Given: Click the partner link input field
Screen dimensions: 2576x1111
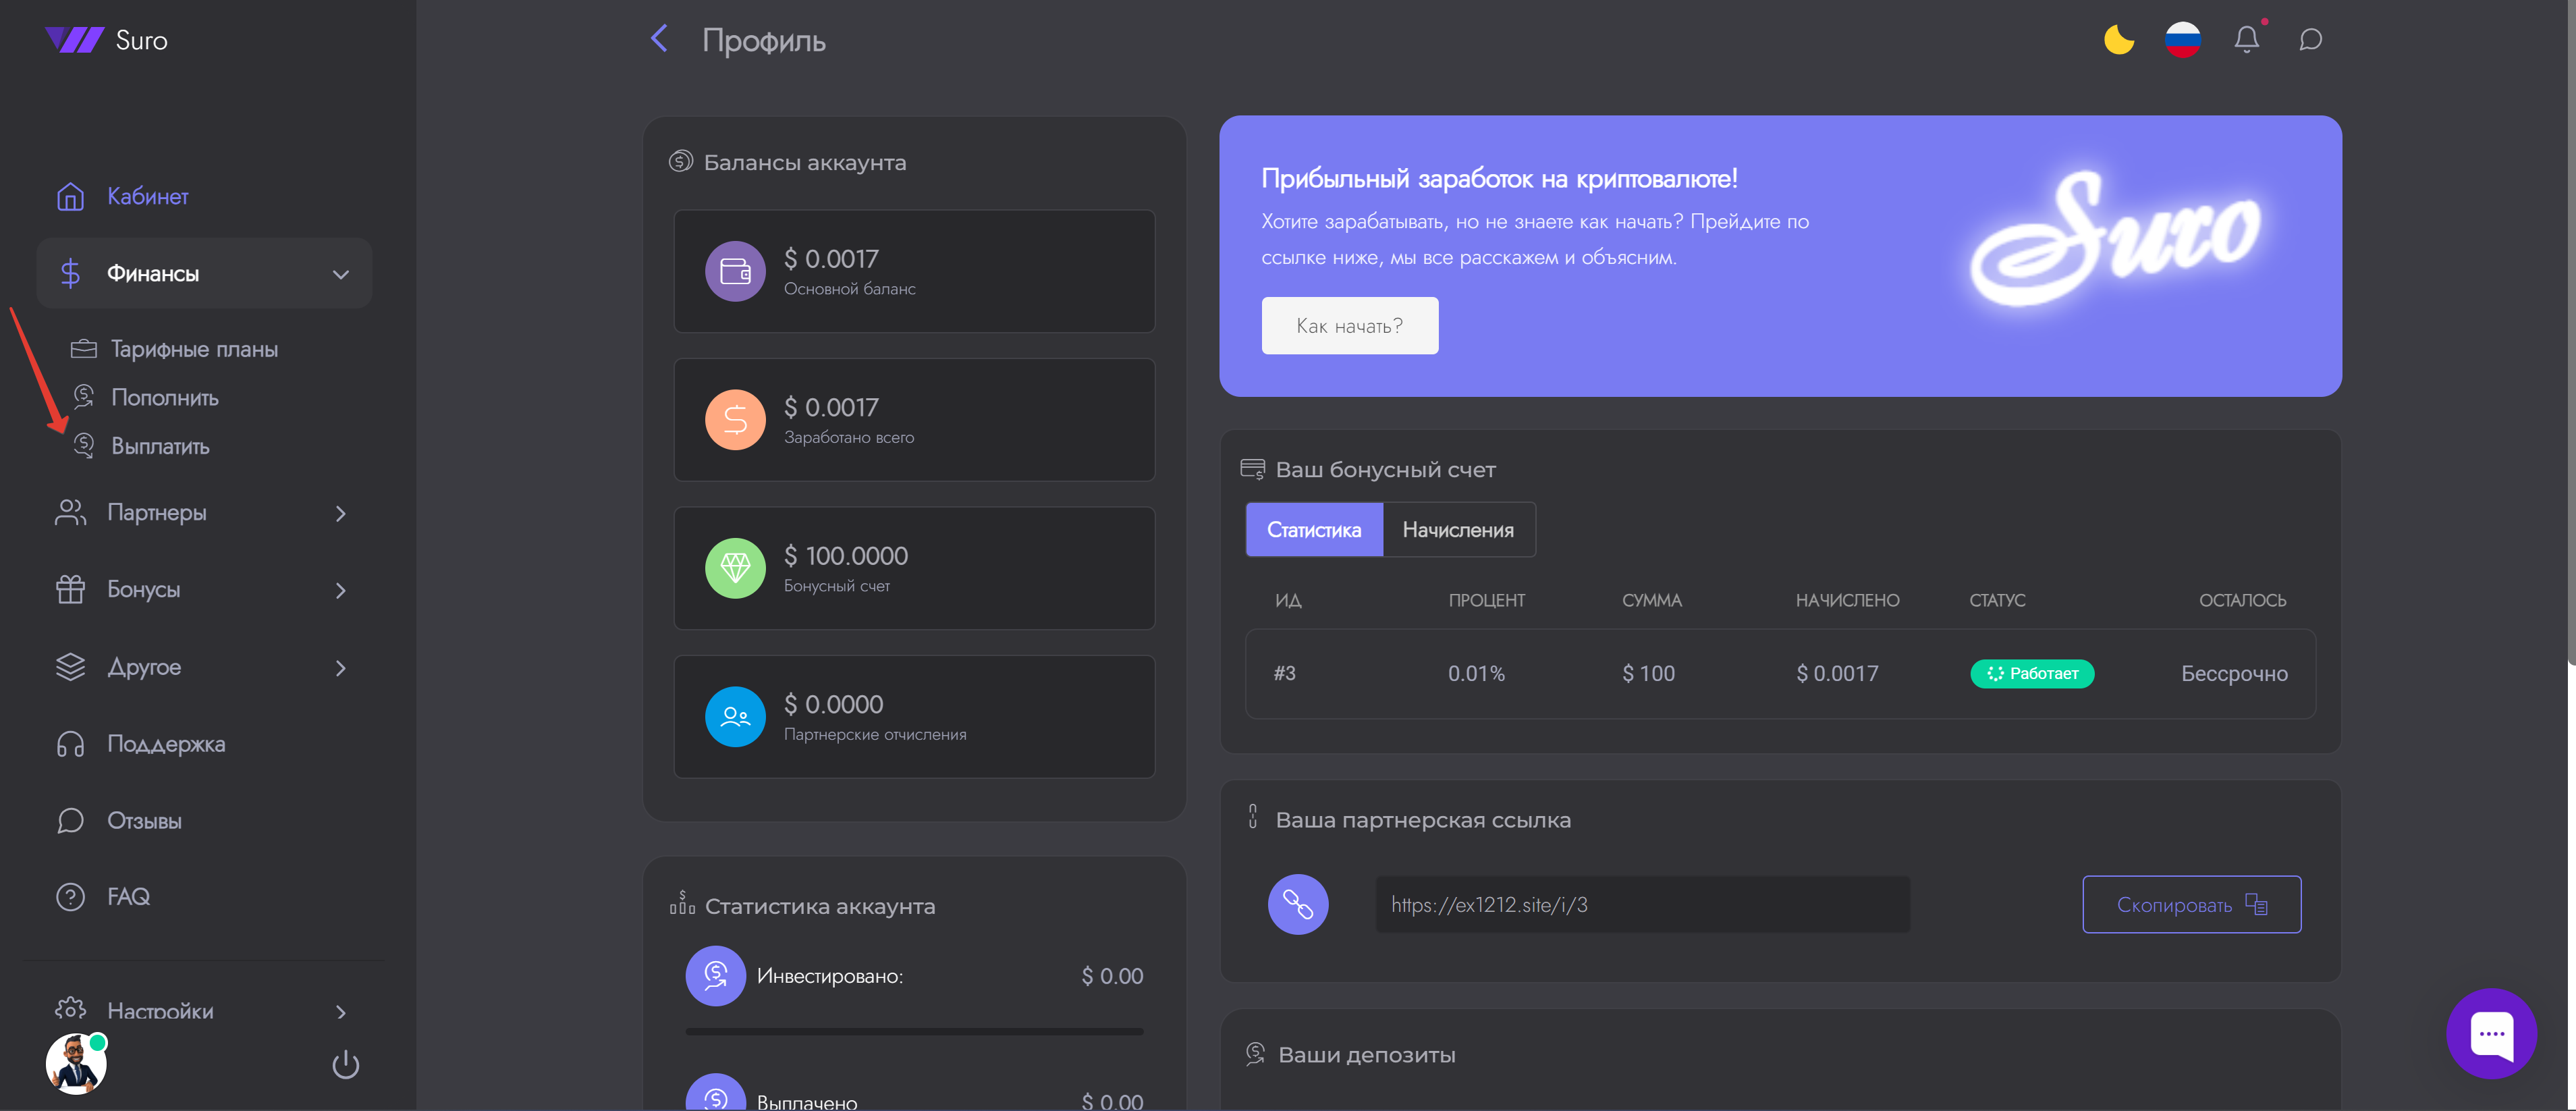Looking at the screenshot, I should (1642, 904).
